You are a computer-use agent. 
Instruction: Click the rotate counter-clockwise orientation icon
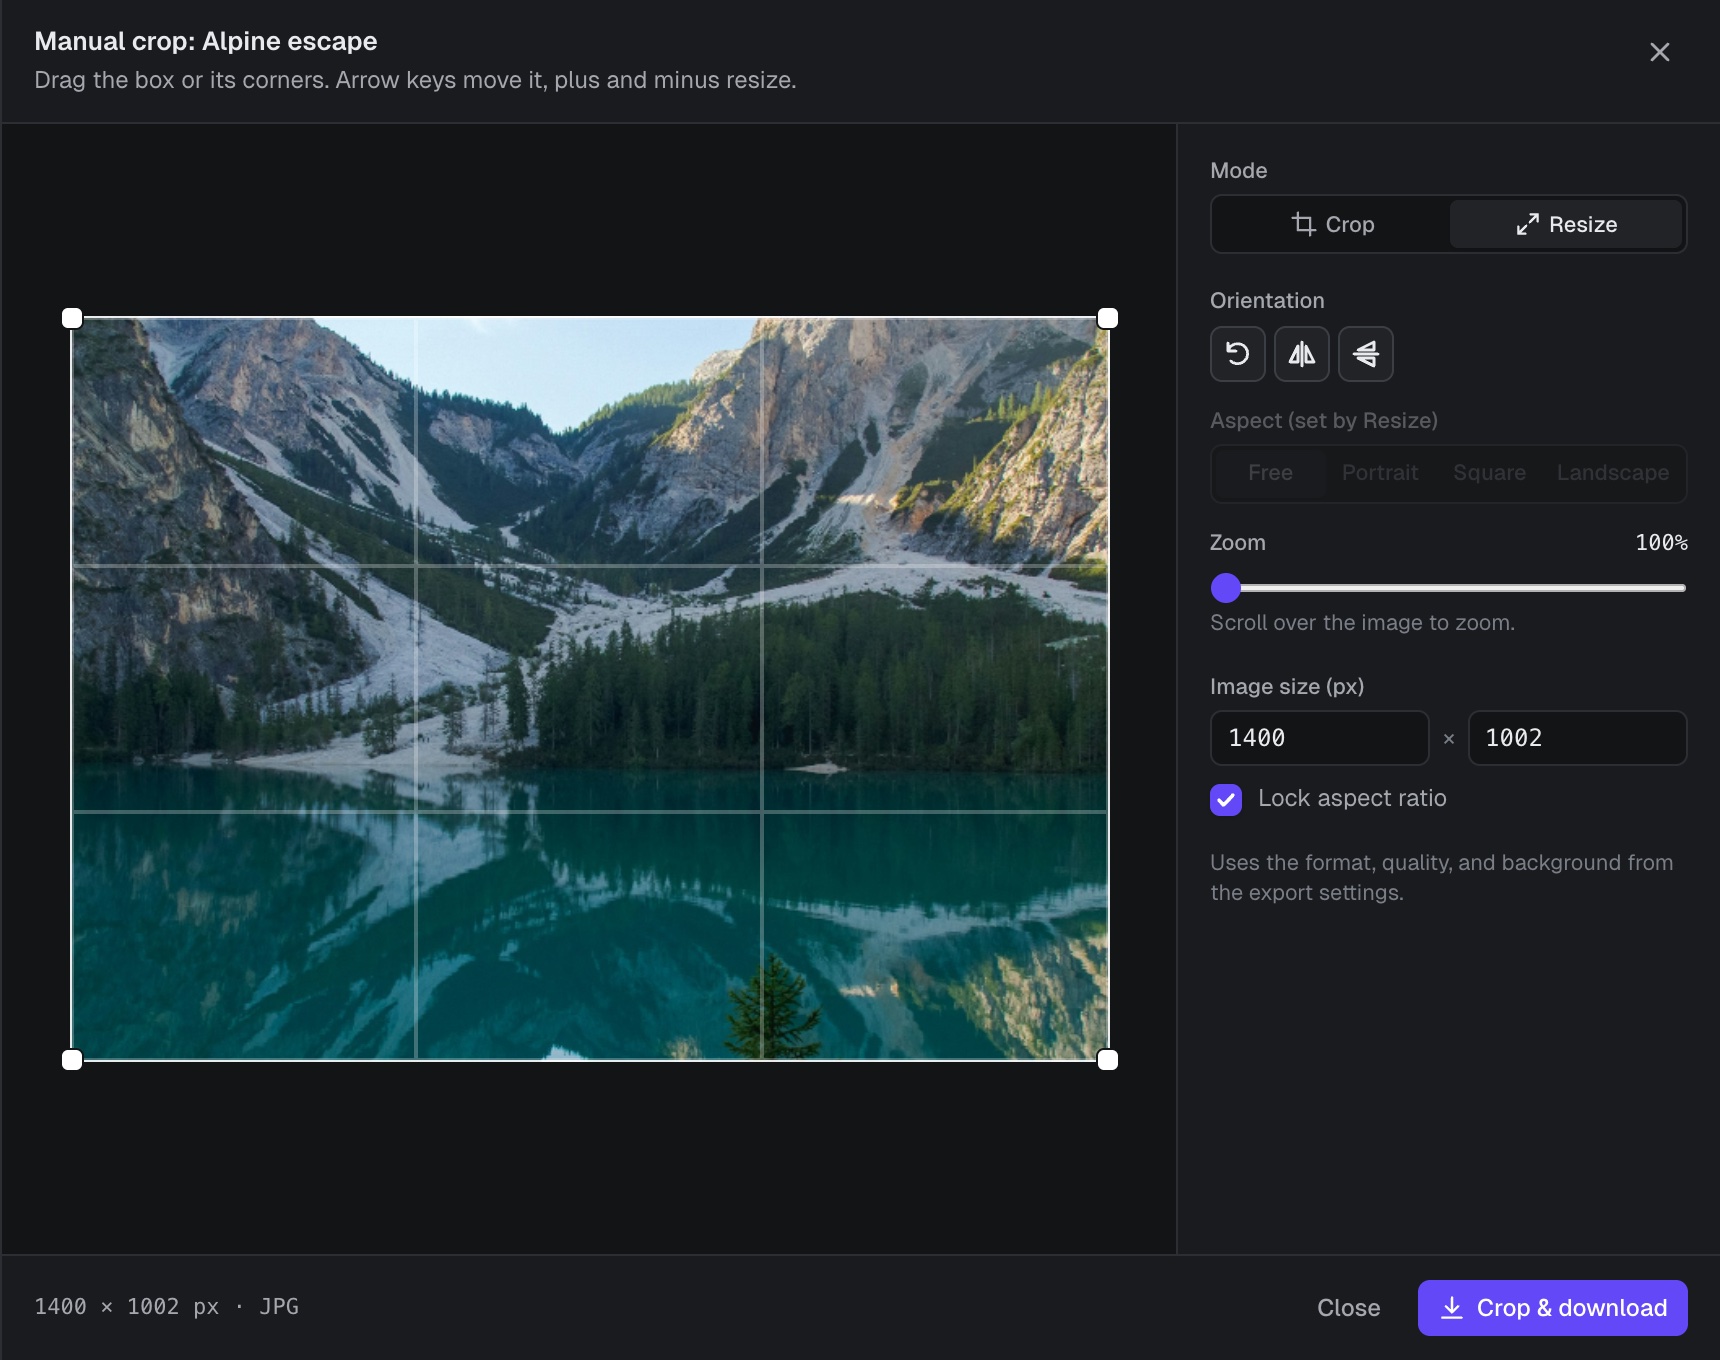tap(1237, 354)
